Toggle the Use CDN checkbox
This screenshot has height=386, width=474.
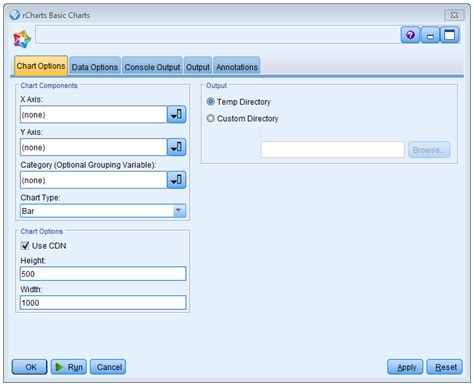coord(25,246)
